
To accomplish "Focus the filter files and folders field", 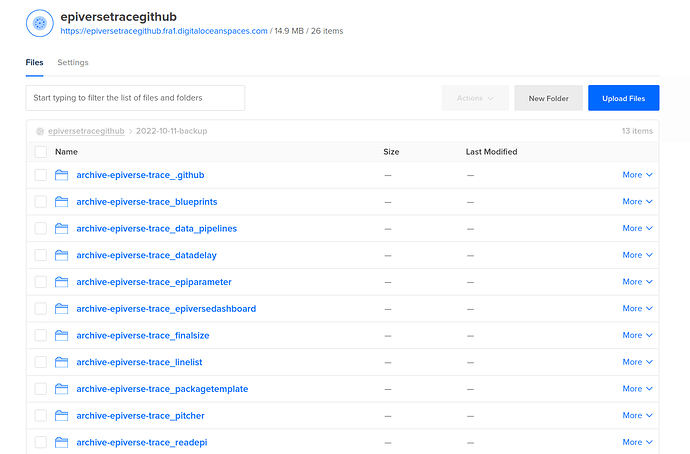I will click(x=135, y=98).
